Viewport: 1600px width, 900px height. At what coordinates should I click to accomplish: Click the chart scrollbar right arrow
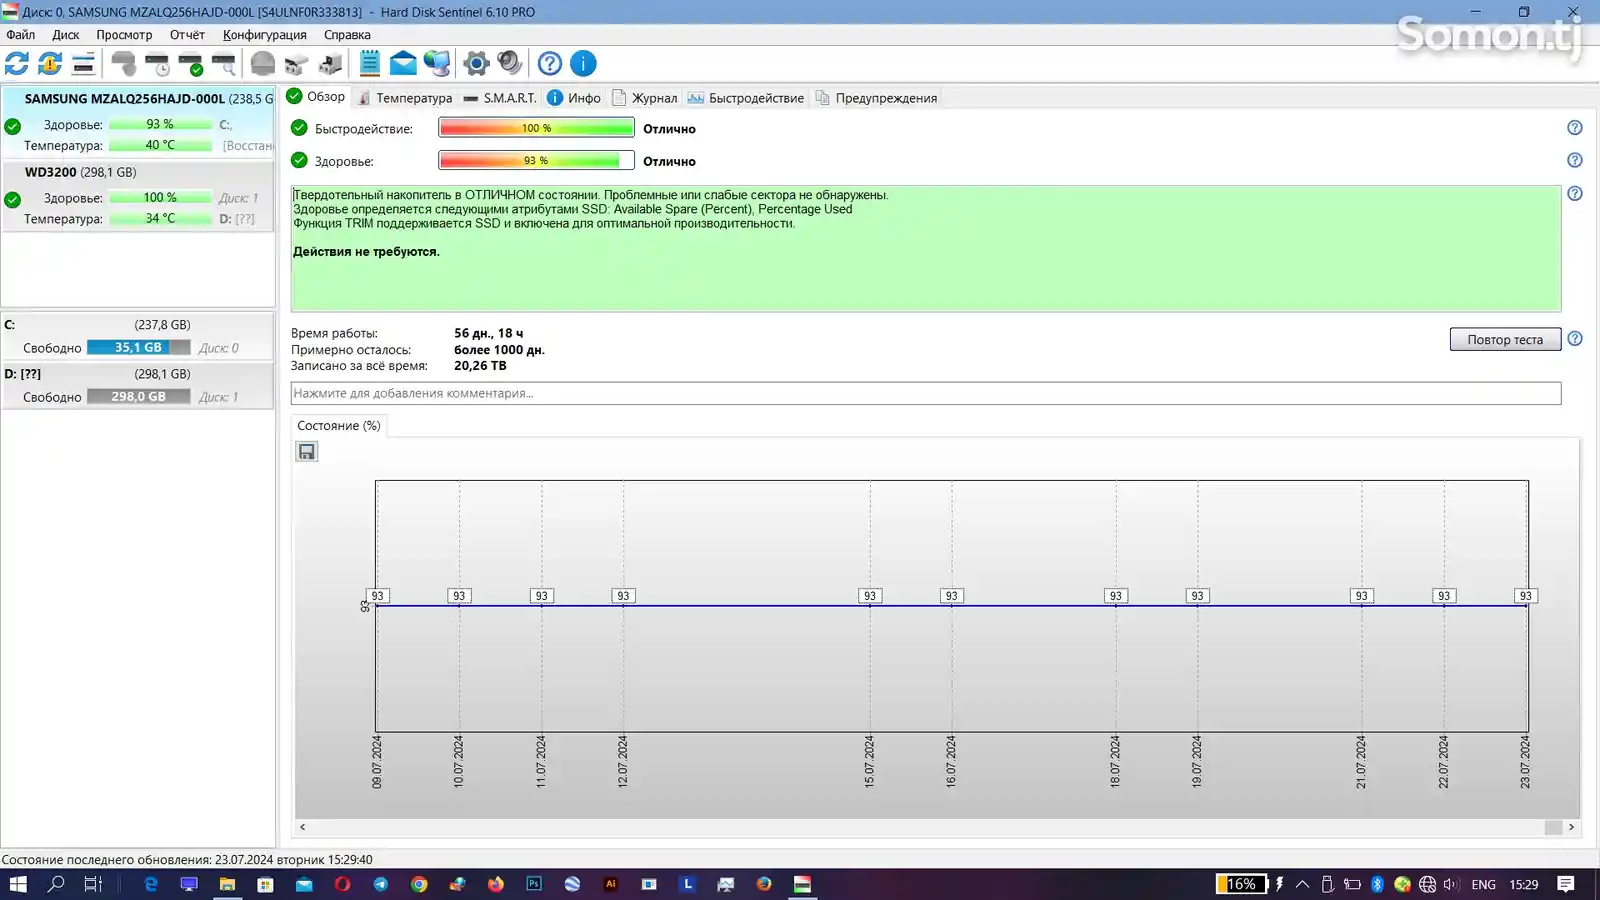[1571, 827]
